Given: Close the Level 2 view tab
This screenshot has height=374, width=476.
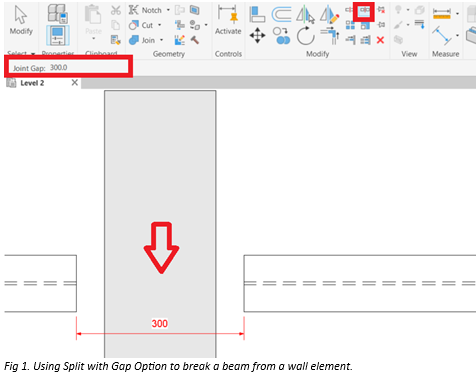Looking at the screenshot, I should [x=75, y=83].
